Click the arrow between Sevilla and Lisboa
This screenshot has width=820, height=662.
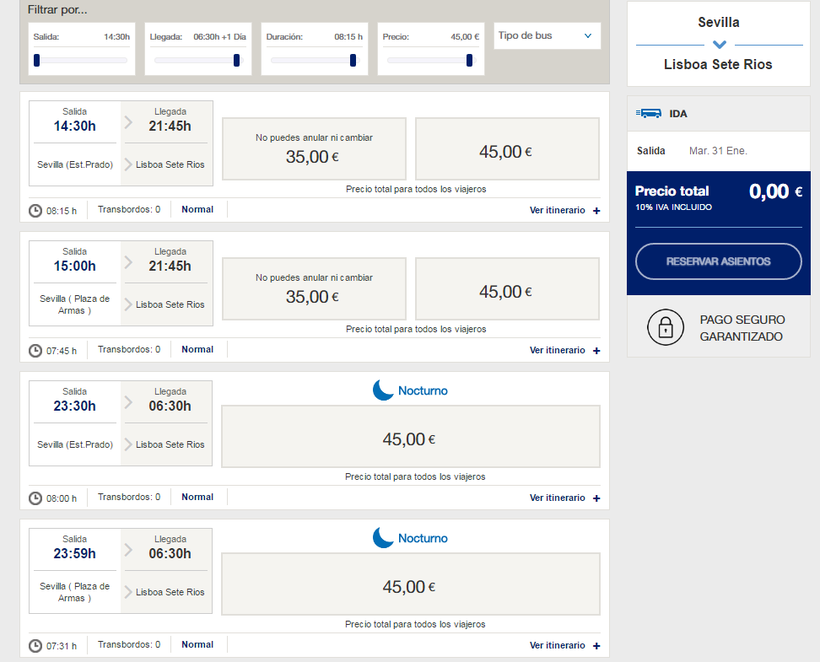[719, 45]
